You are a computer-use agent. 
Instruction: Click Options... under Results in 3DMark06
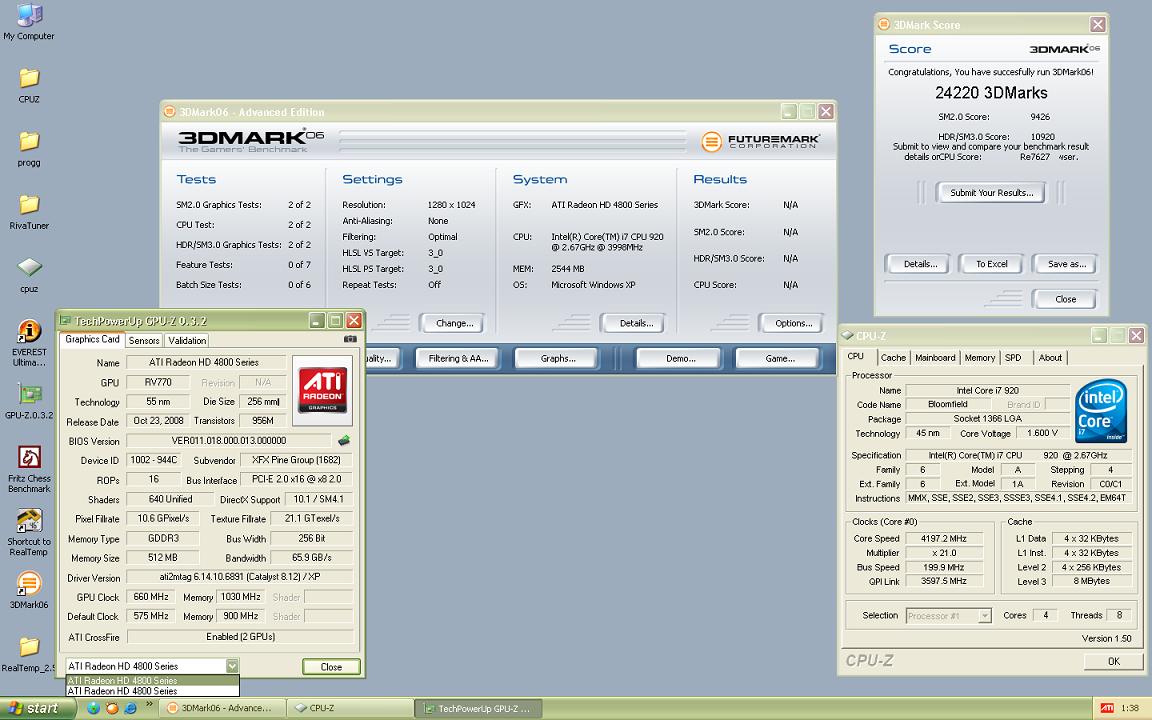[793, 323]
